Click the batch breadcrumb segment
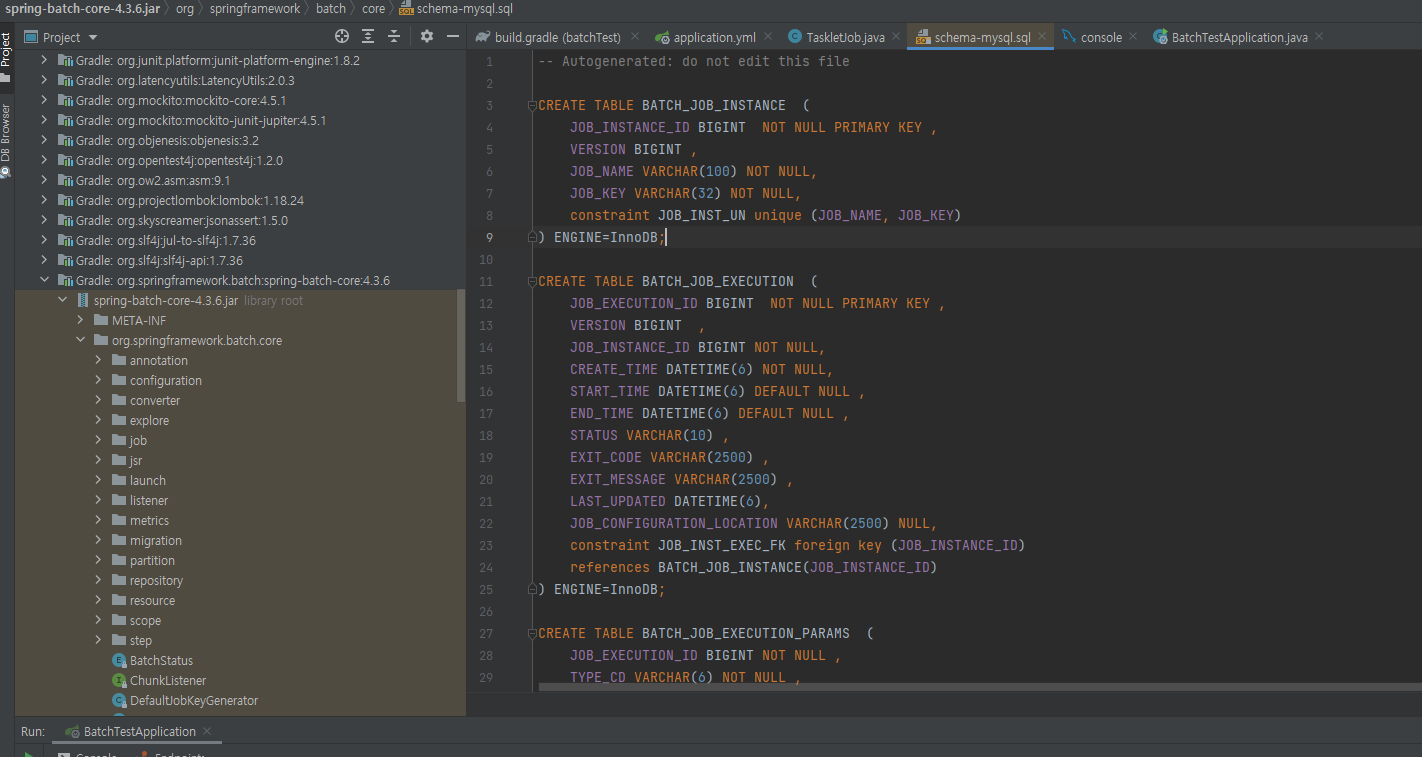This screenshot has height=757, width=1422. tap(331, 8)
